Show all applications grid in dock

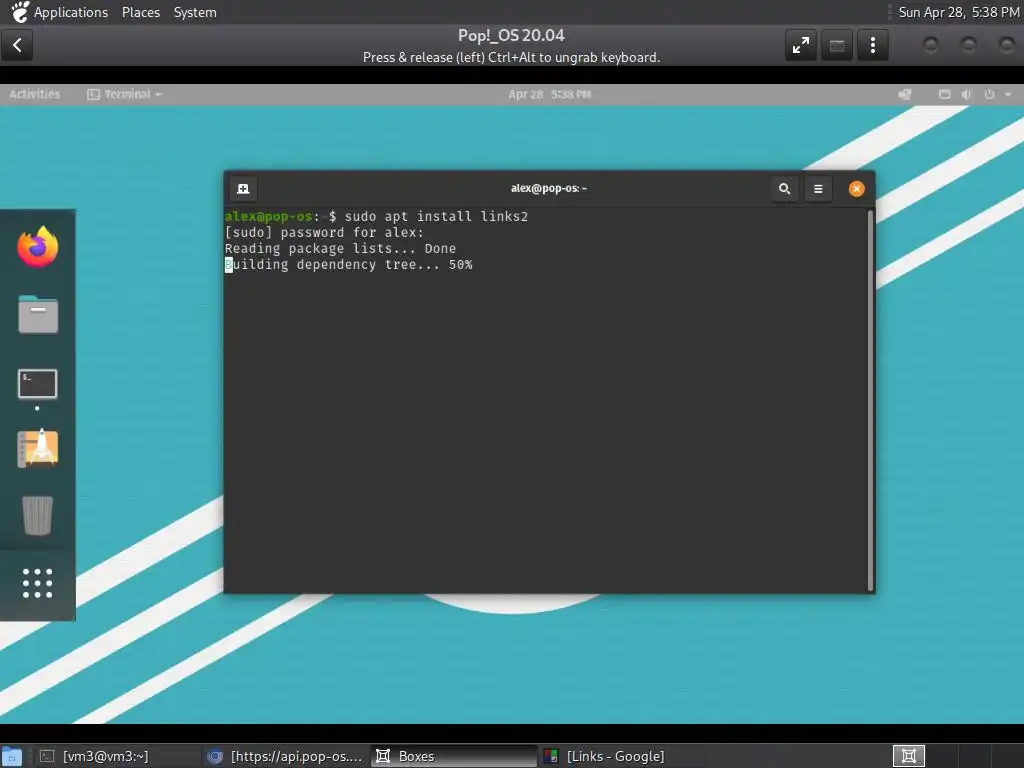pyautogui.click(x=37, y=583)
